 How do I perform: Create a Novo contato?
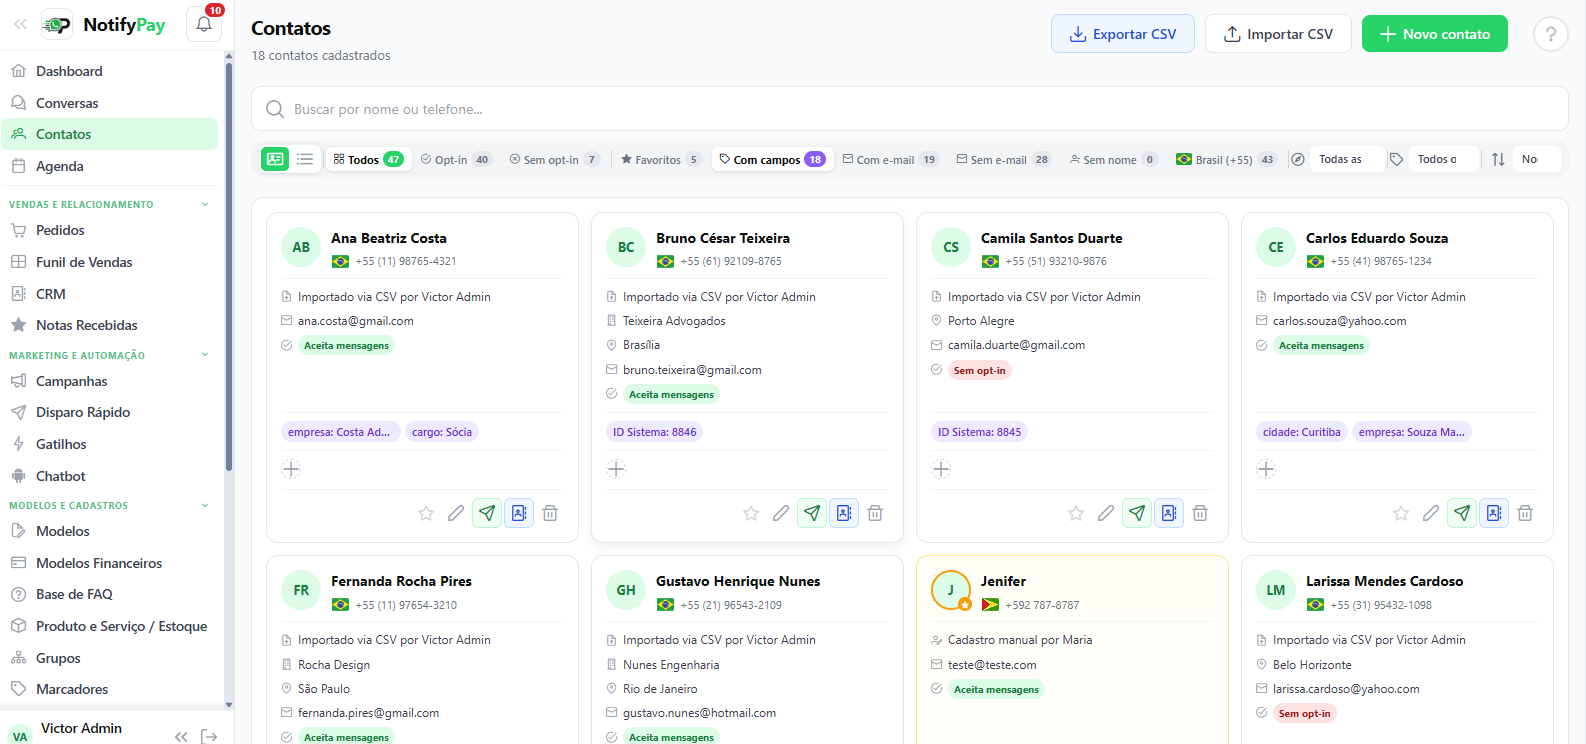click(1435, 34)
